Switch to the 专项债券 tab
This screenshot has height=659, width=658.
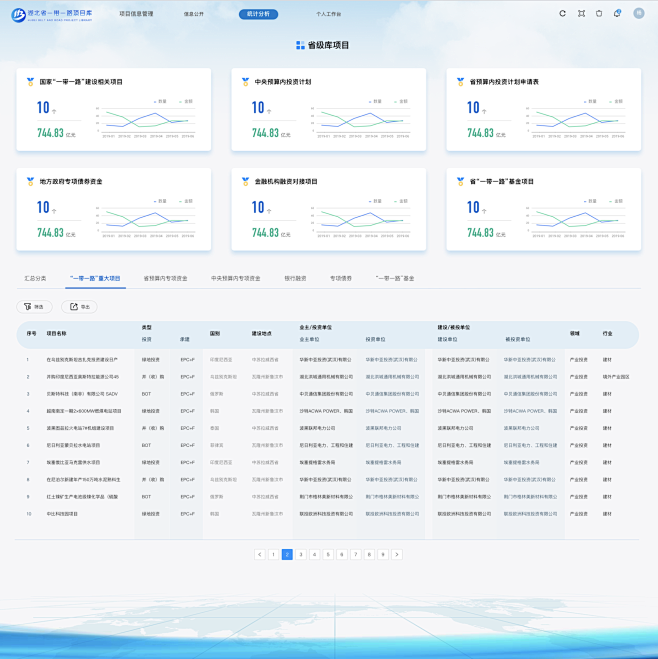341,278
